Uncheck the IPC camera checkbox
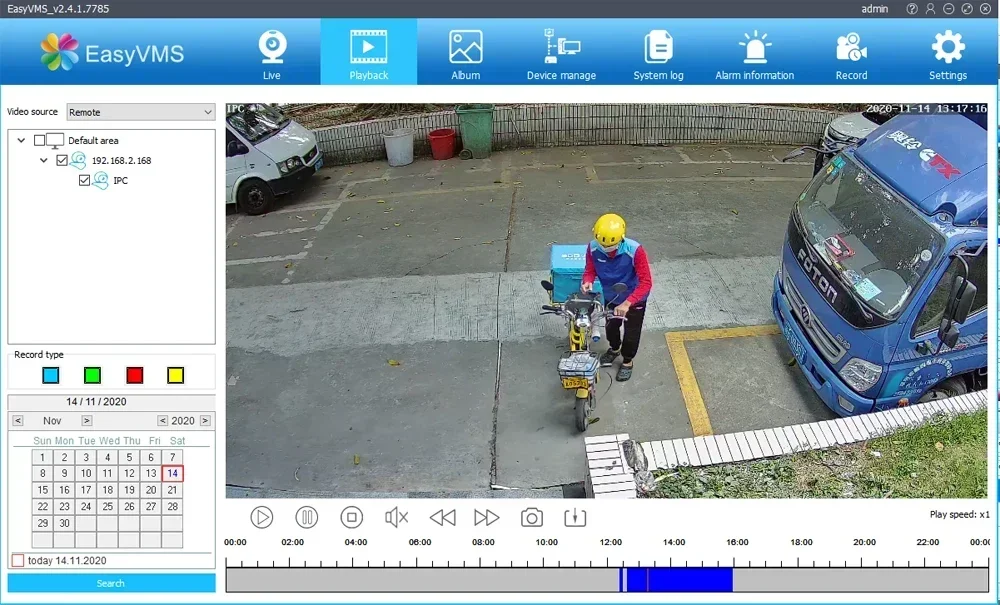The image size is (1000, 605). tap(84, 180)
